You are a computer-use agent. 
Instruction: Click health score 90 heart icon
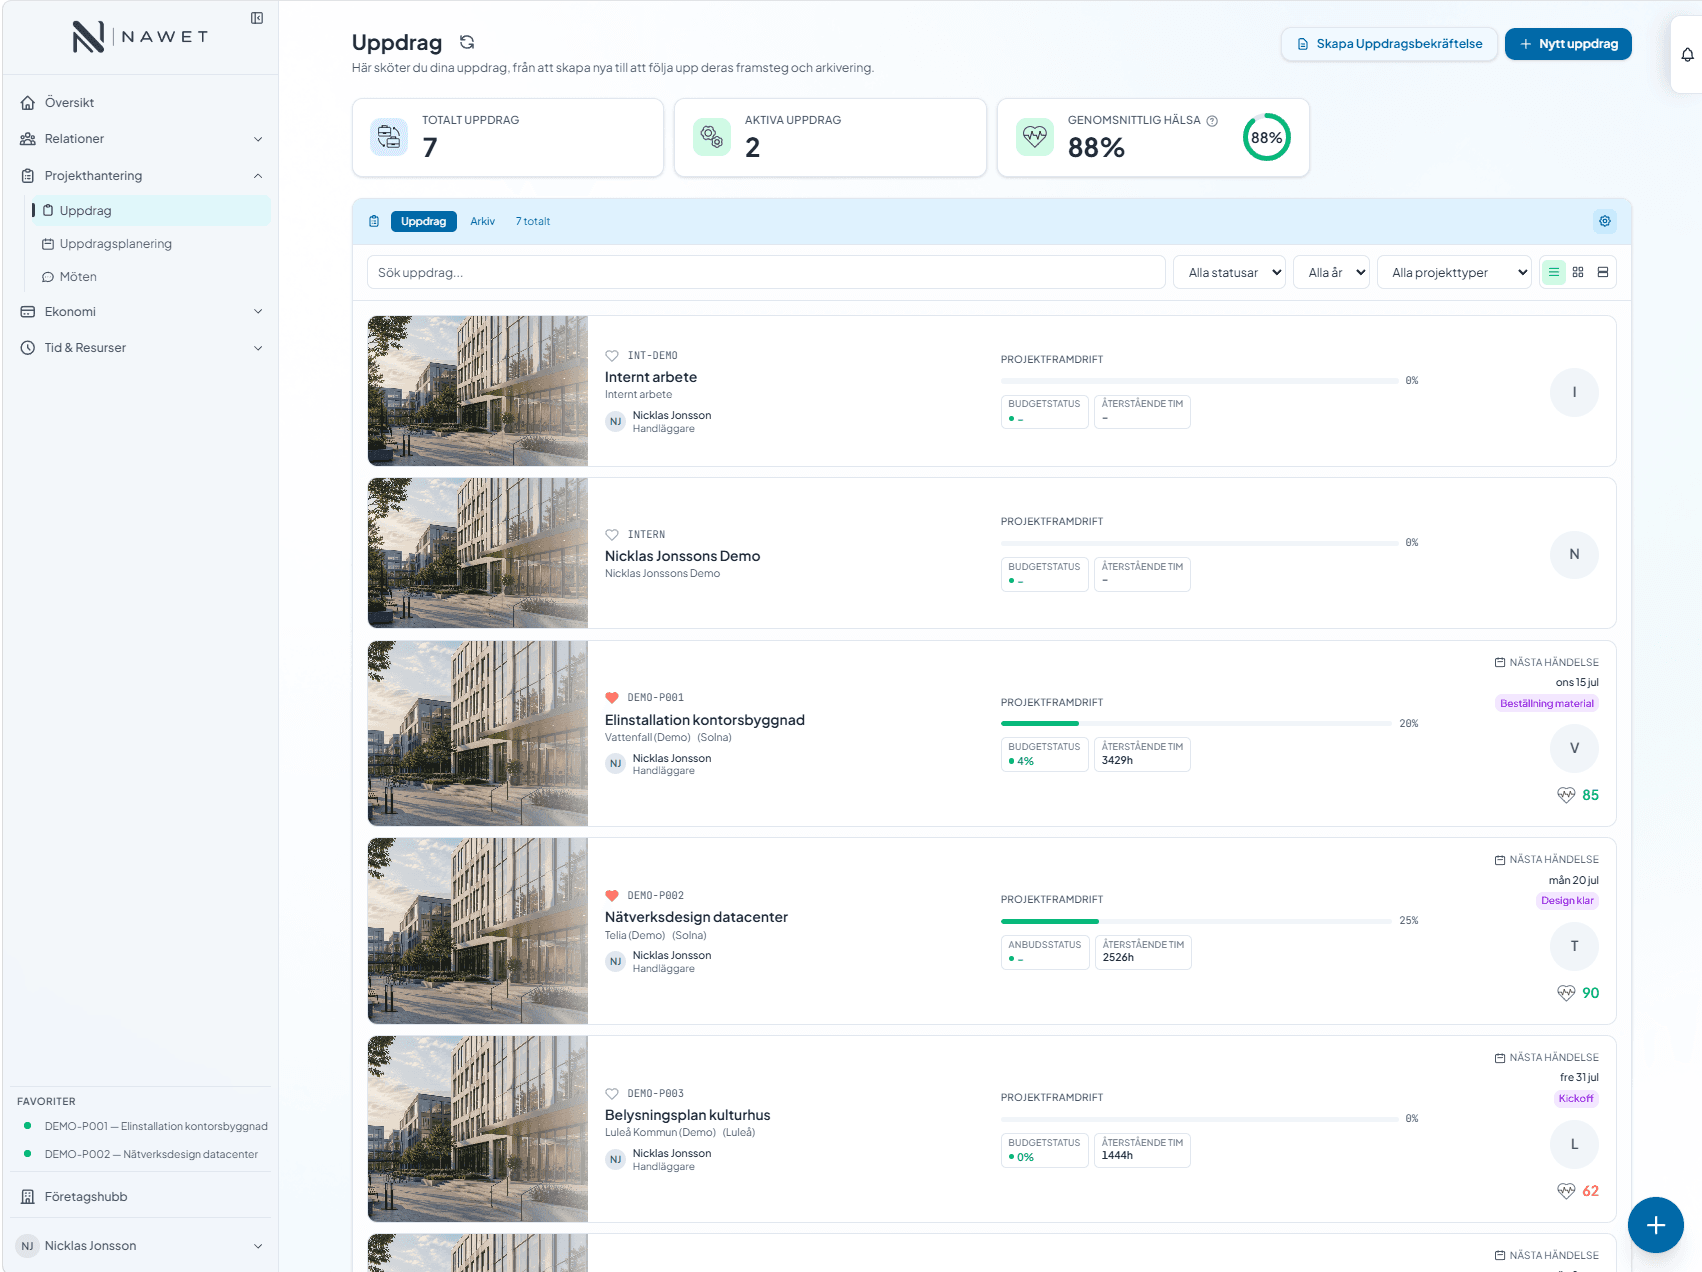(1566, 993)
